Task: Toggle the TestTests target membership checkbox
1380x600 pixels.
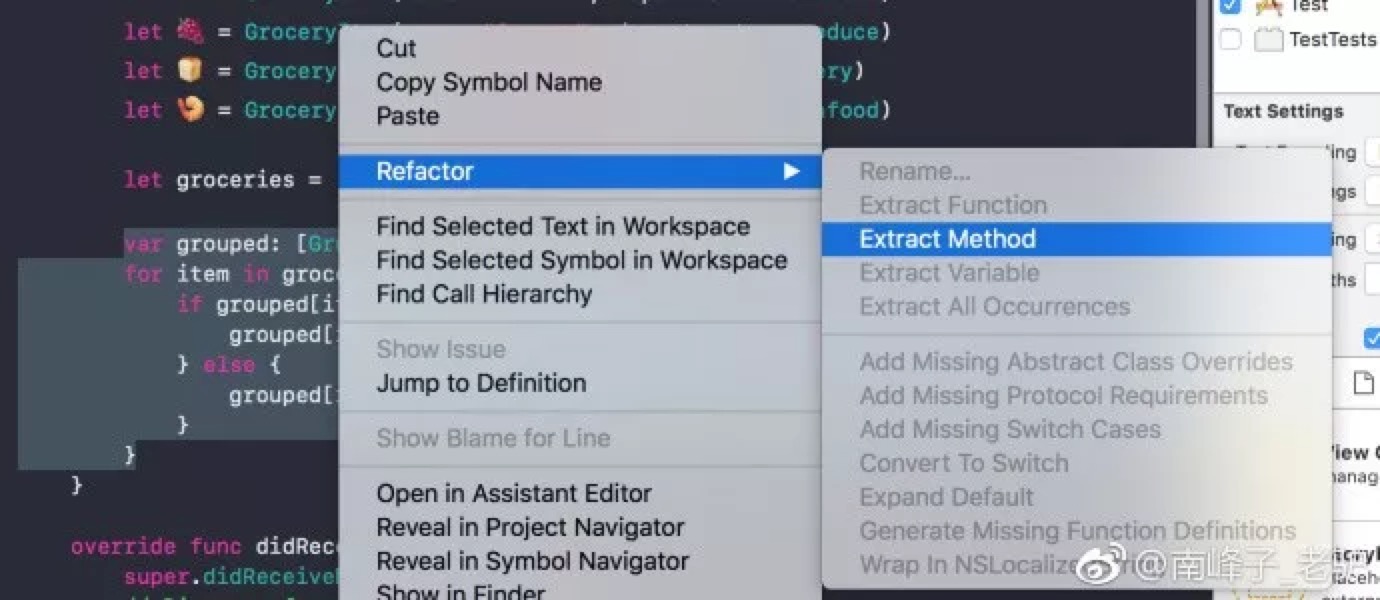Action: (1231, 40)
